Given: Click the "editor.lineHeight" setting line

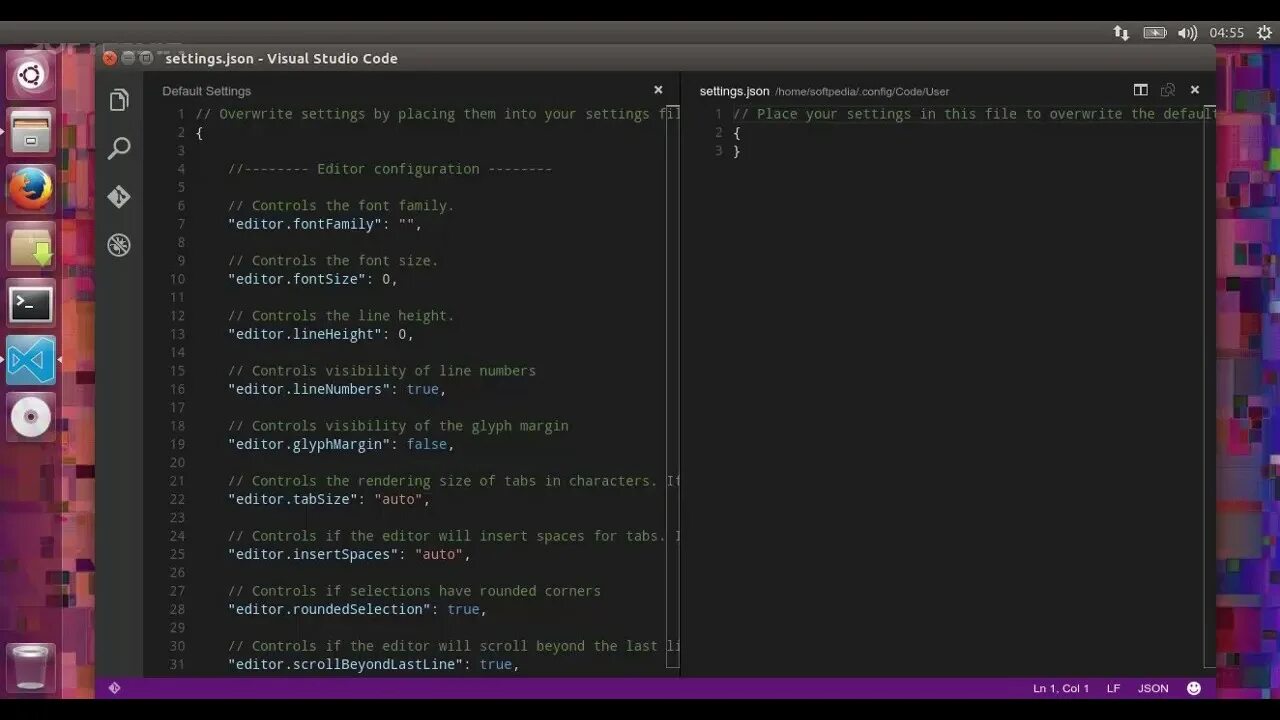Looking at the screenshot, I should coord(321,334).
